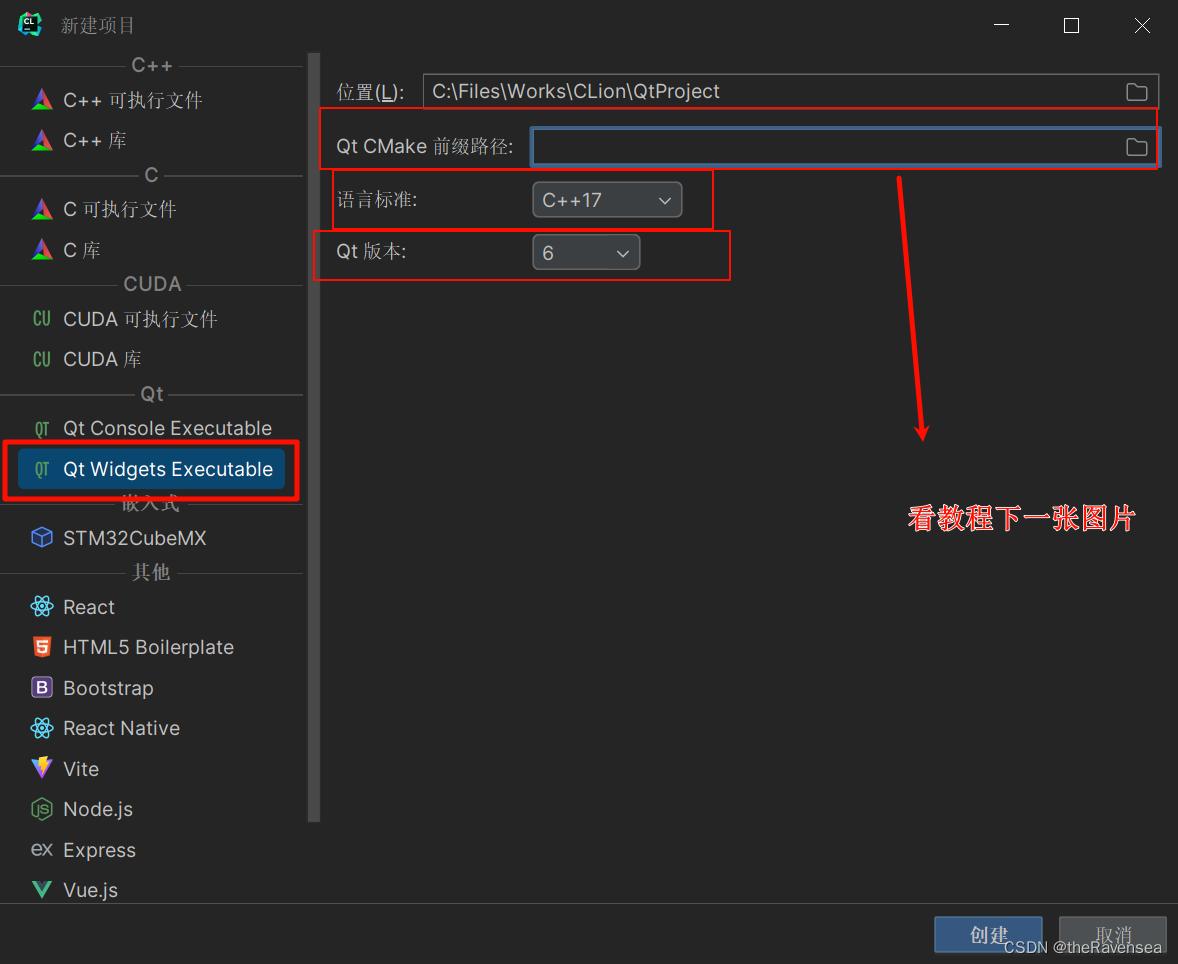1178x964 pixels.
Task: Click the React Native atom icon
Action: click(x=42, y=727)
